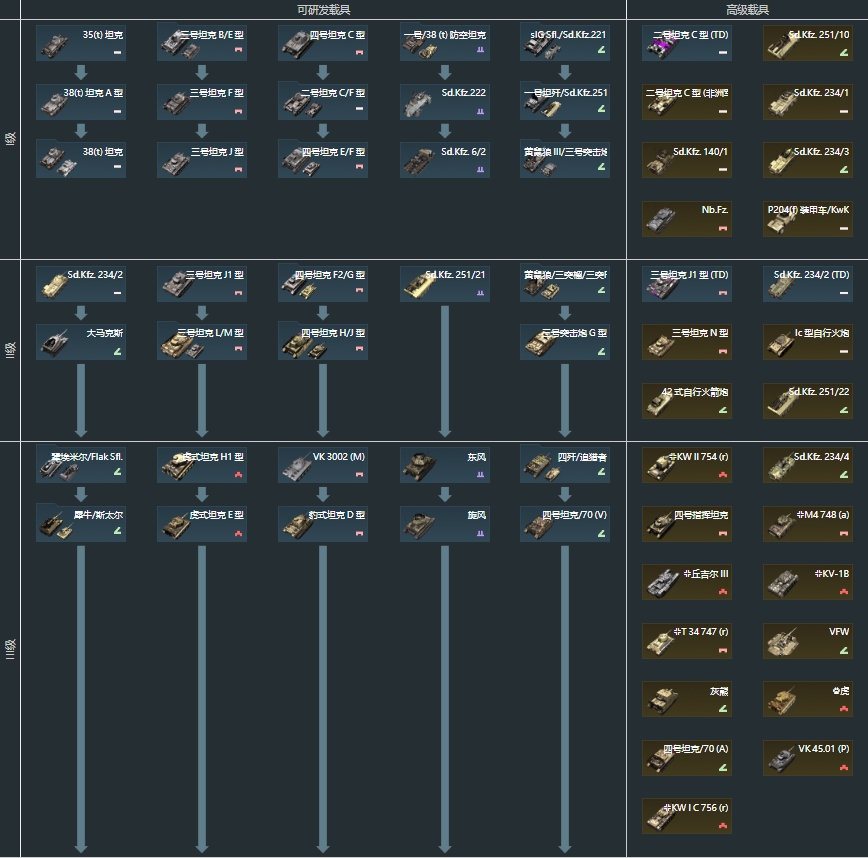Click the 豹式坦克 D 型 tank icon
Screen dimensions: 868x858
(296, 526)
